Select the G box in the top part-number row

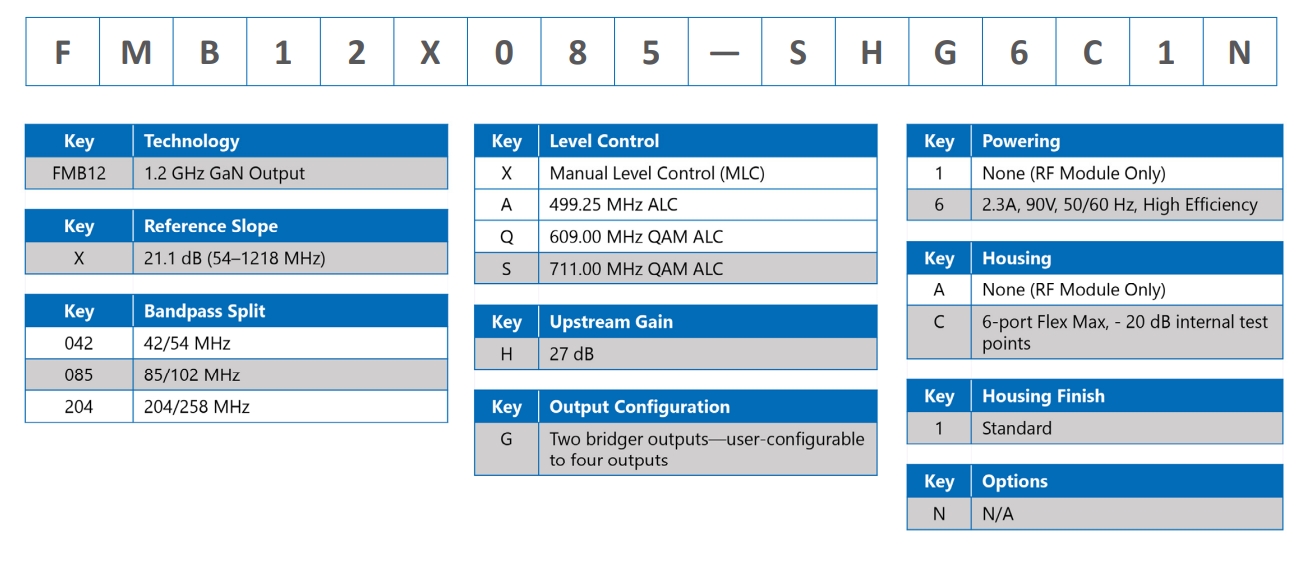(x=945, y=51)
